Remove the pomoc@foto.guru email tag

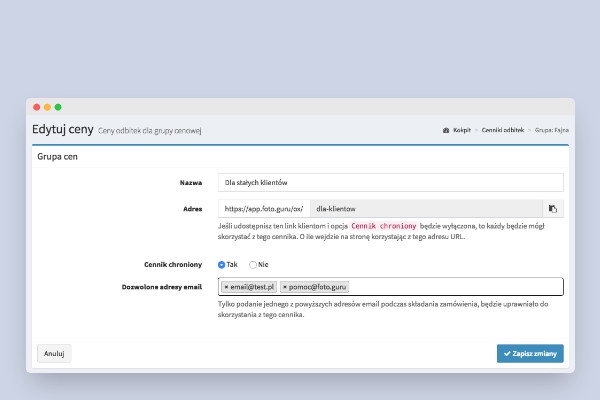(286, 287)
